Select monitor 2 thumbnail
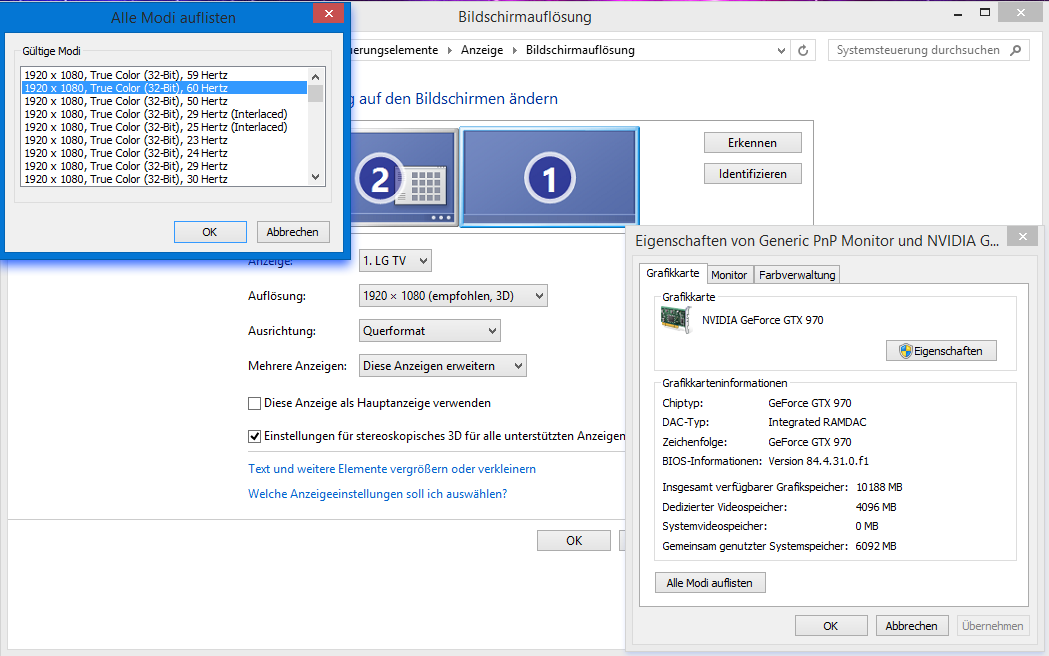1049x656 pixels. coord(404,179)
